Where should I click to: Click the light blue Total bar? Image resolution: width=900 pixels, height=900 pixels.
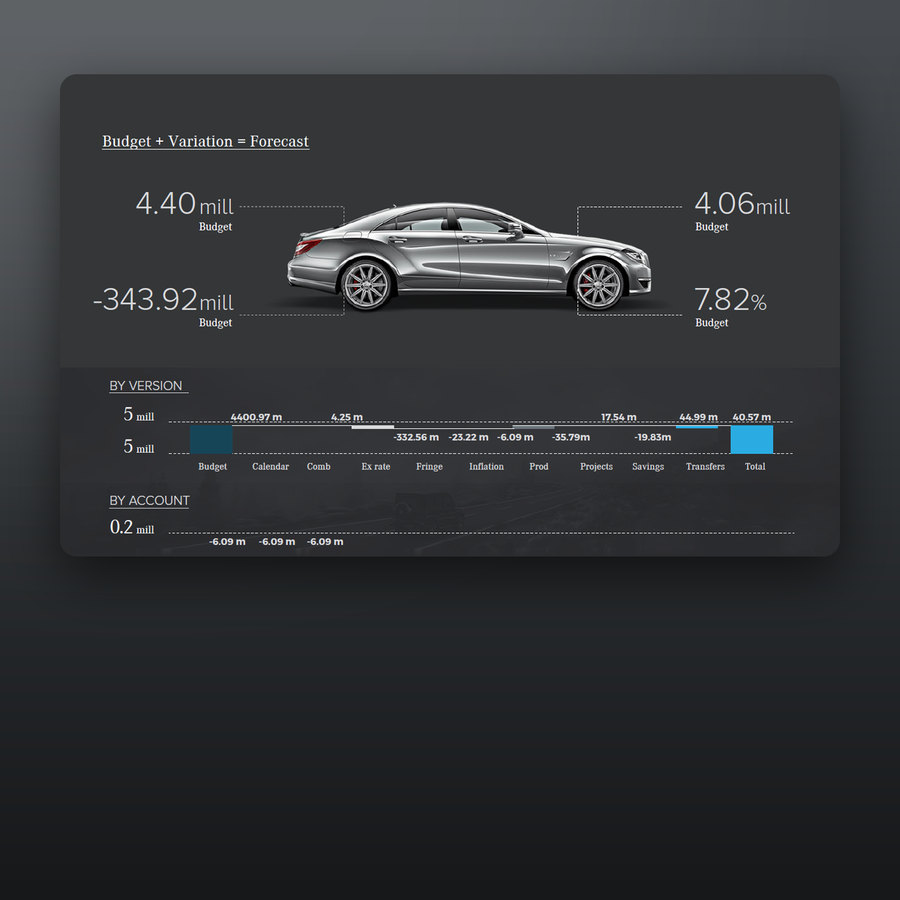pyautogui.click(x=752, y=440)
